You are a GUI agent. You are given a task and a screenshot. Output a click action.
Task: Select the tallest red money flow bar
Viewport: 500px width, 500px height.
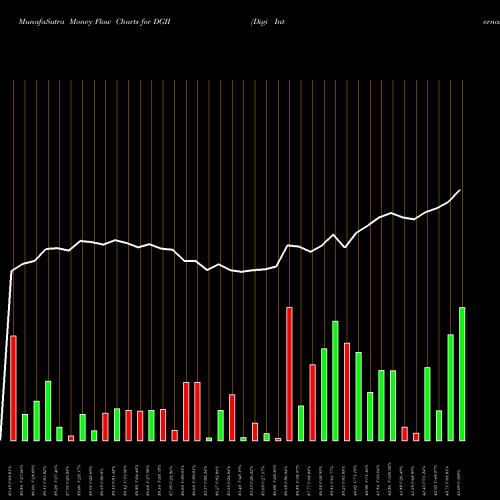[x=289, y=374]
